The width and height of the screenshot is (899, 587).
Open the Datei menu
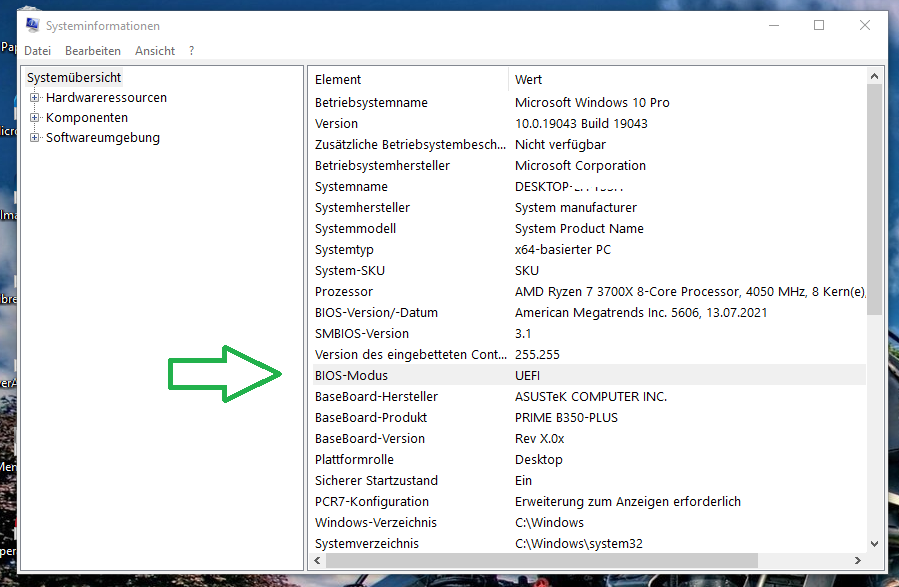[x=37, y=51]
